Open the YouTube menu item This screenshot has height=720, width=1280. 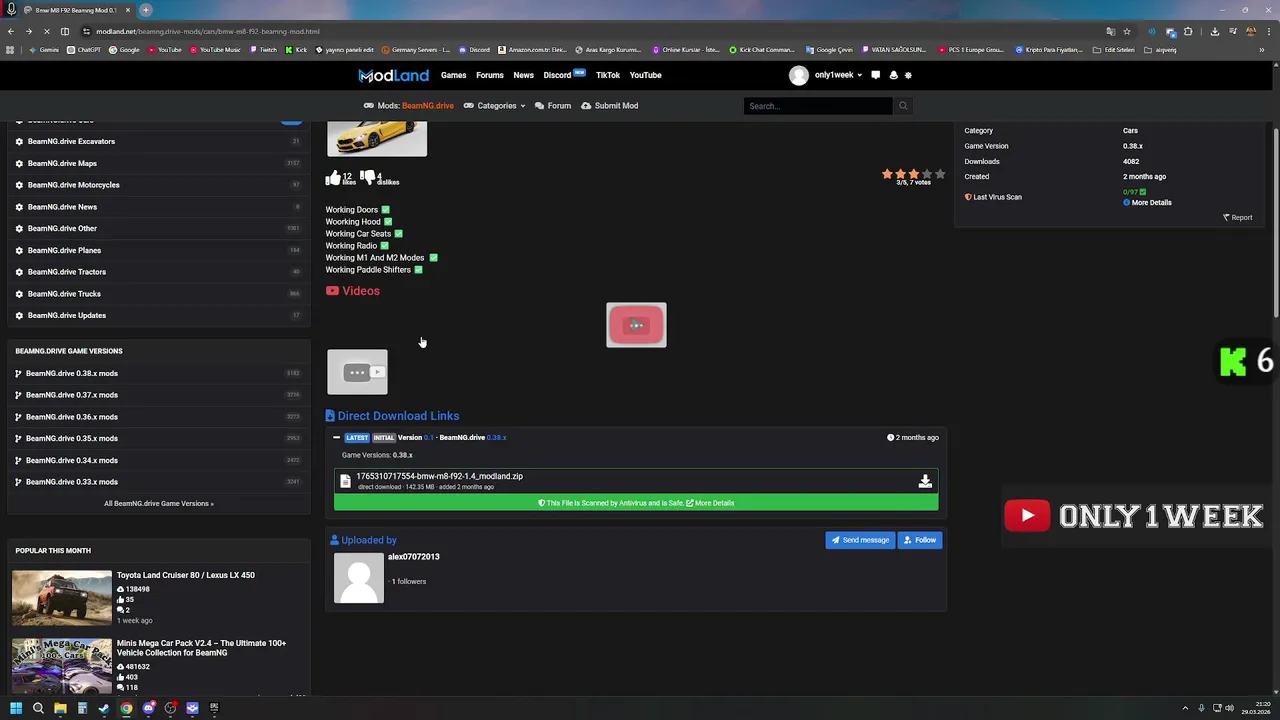click(x=645, y=75)
